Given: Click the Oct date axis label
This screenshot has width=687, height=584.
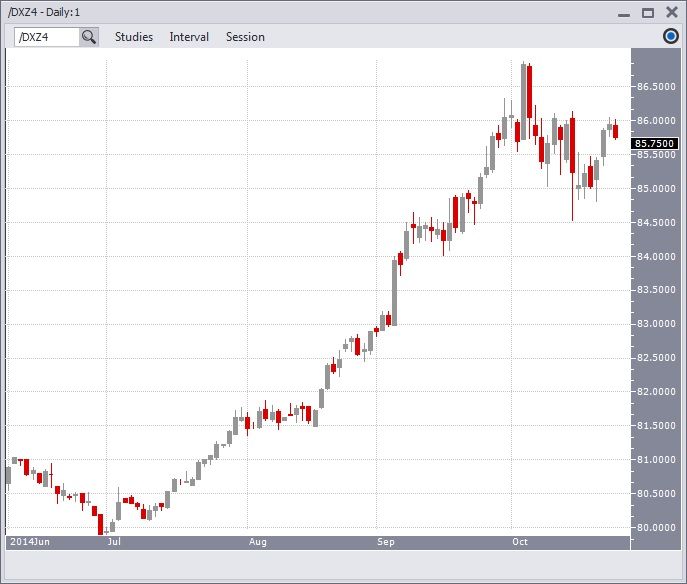Looking at the screenshot, I should (x=520, y=542).
